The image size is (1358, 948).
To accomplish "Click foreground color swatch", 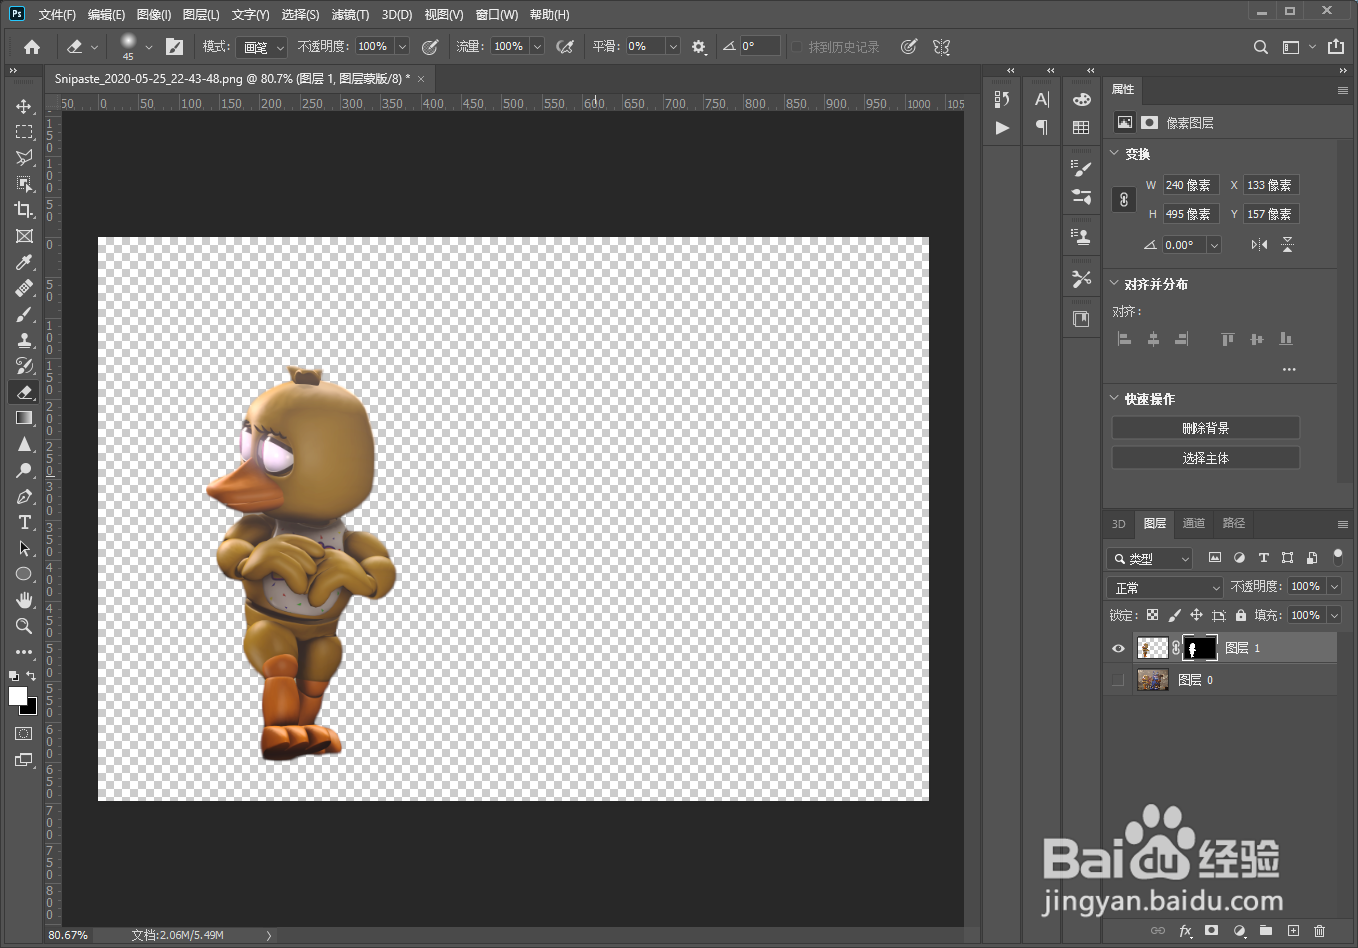I will pyautogui.click(x=17, y=696).
